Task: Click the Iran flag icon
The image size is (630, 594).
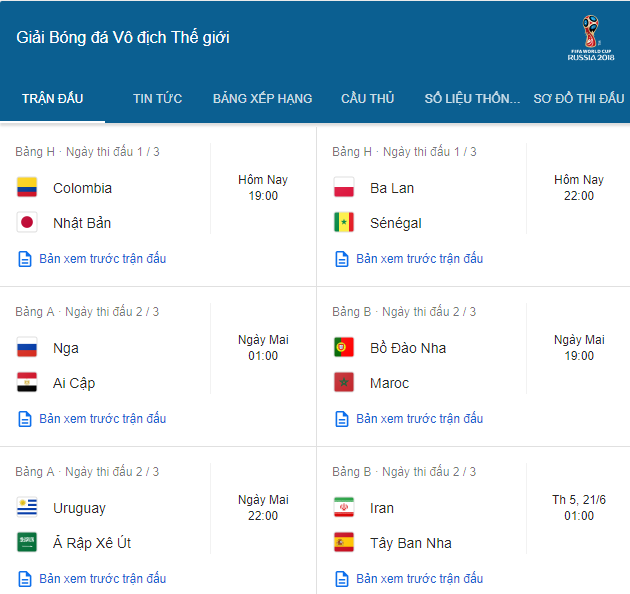Action: [344, 508]
